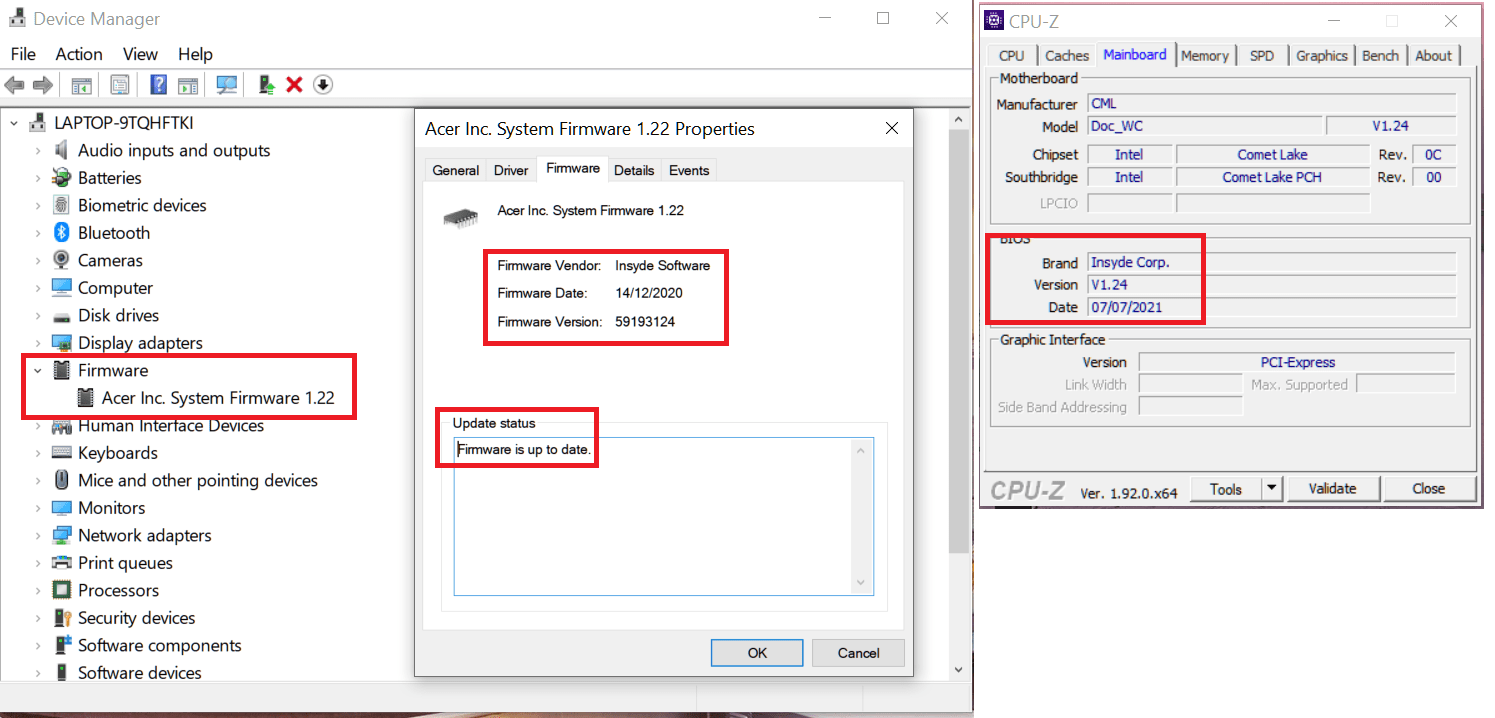Viewport: 1495px width, 718px height.
Task: Switch to the Details tab in firmware properties
Action: (x=634, y=170)
